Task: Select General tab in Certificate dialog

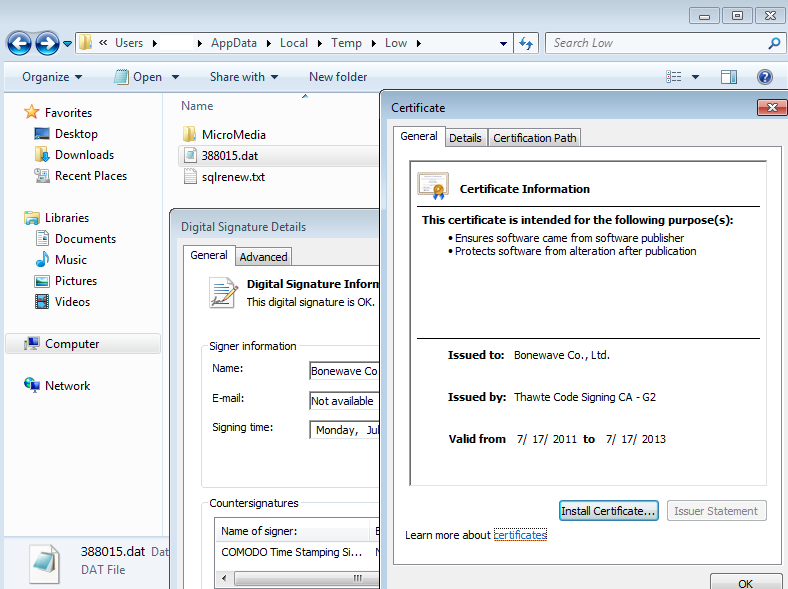Action: click(x=419, y=136)
